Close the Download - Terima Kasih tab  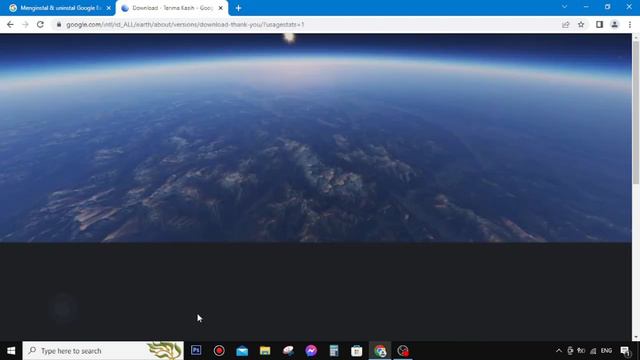[x=220, y=8]
